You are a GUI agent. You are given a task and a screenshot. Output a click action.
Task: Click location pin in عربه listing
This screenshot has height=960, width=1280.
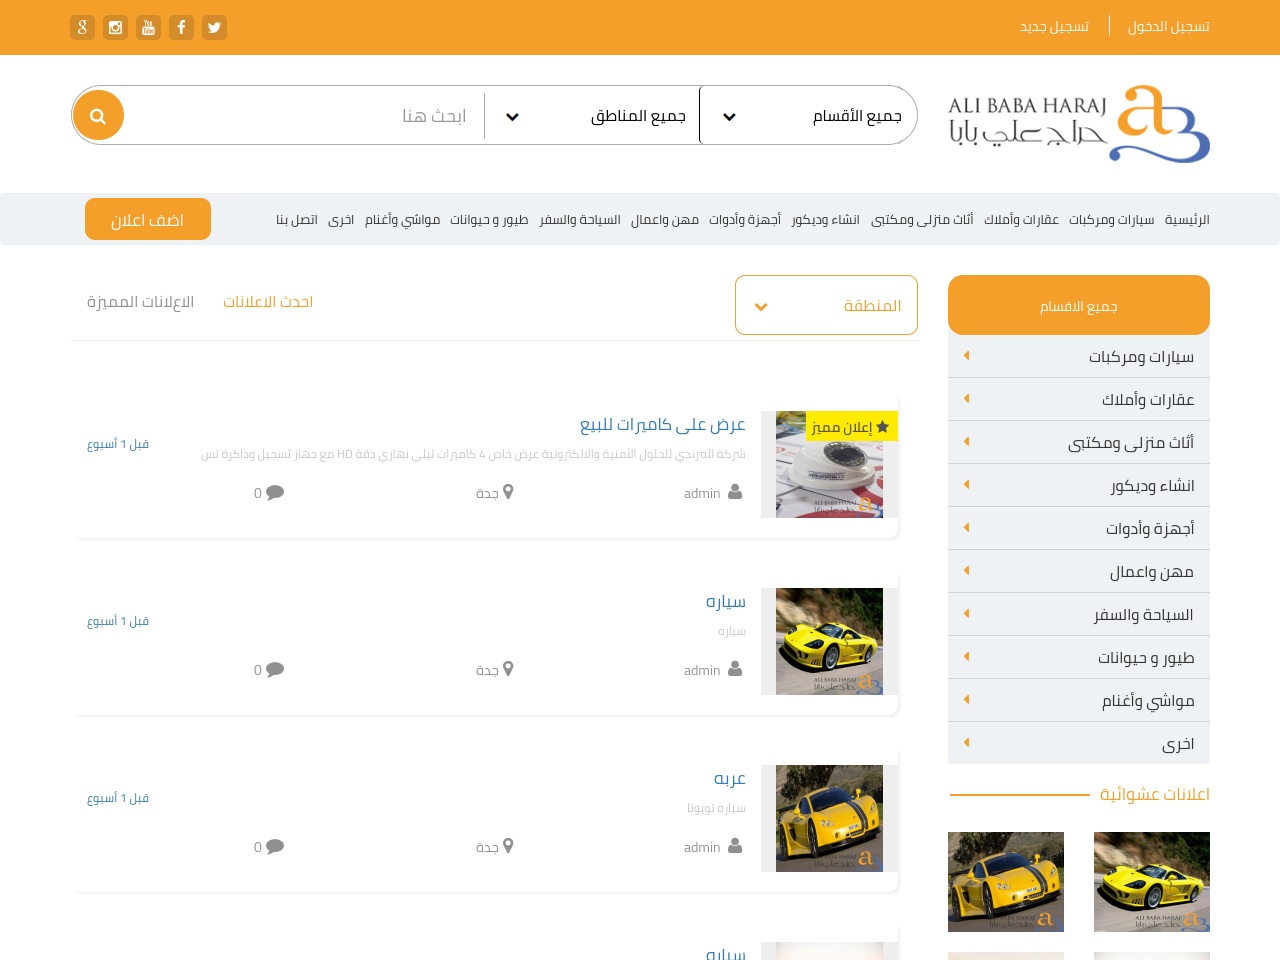tap(508, 846)
